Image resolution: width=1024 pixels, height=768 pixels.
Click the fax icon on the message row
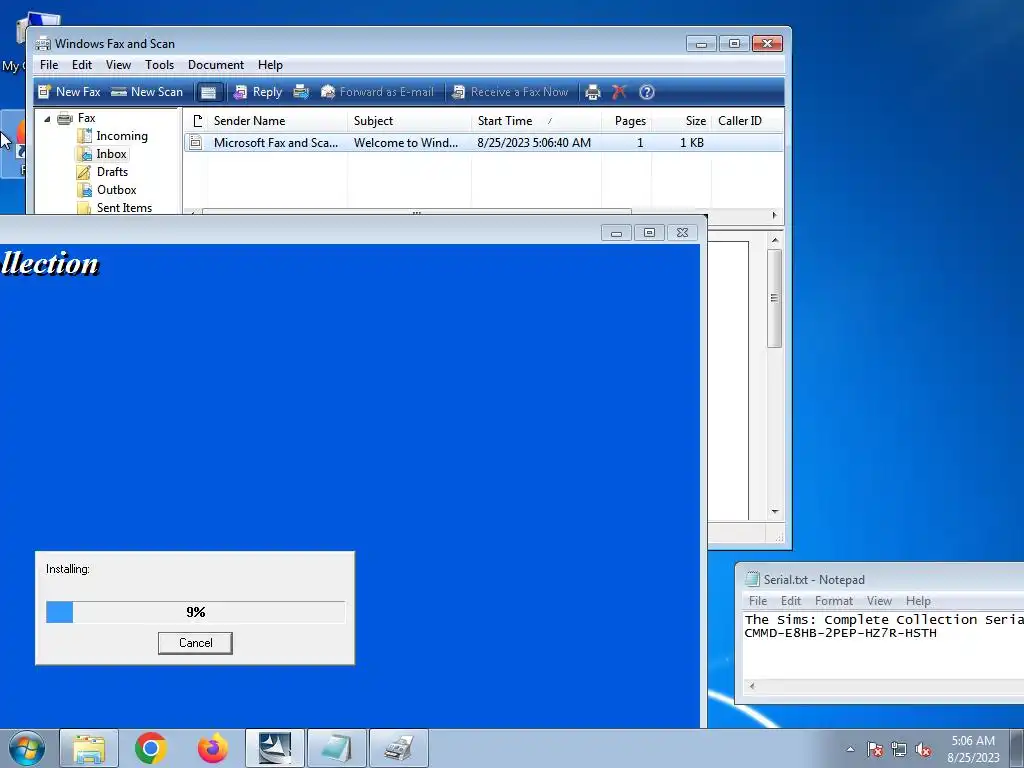click(x=195, y=142)
